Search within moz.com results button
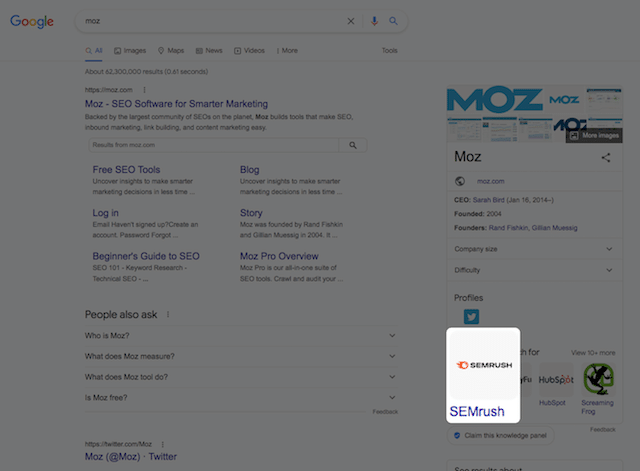Screen dimensions: 640x471 tap(352, 145)
